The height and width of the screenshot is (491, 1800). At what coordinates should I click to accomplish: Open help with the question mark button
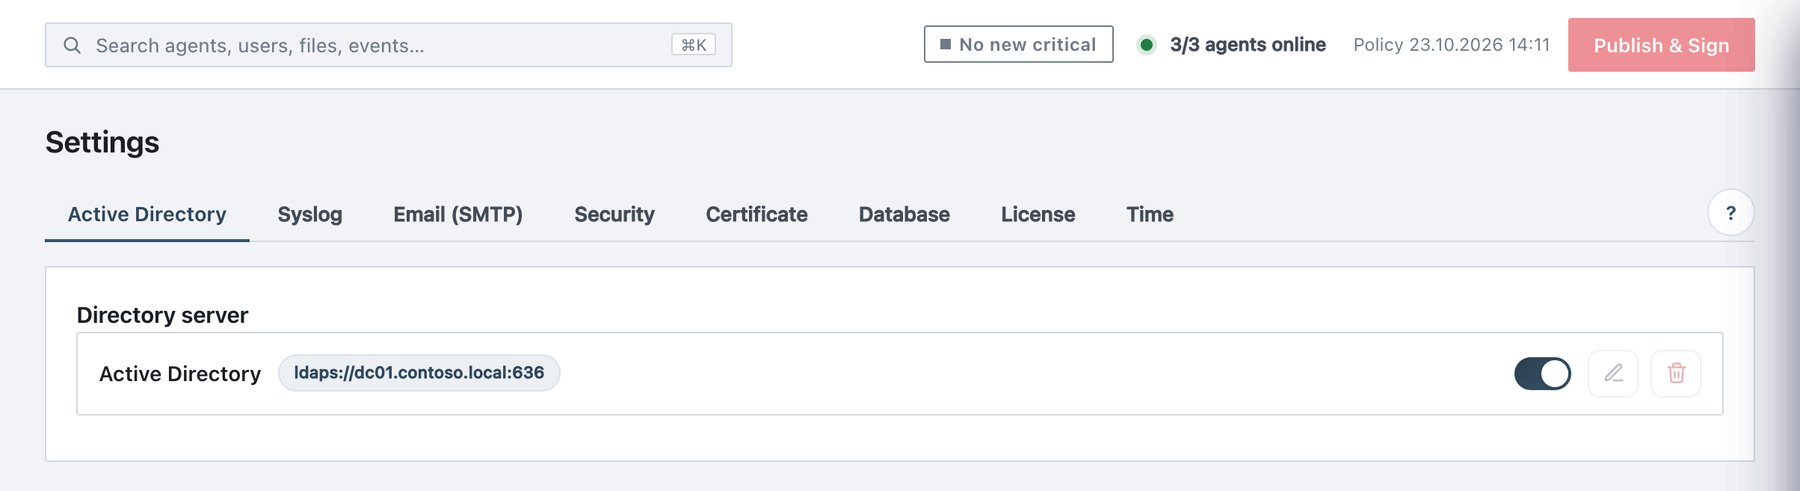click(x=1731, y=212)
